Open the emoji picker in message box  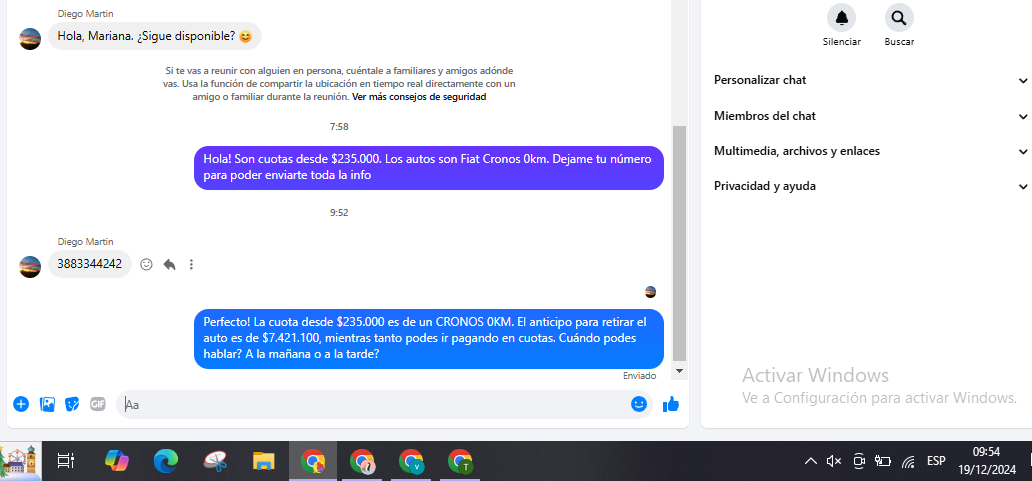(639, 404)
